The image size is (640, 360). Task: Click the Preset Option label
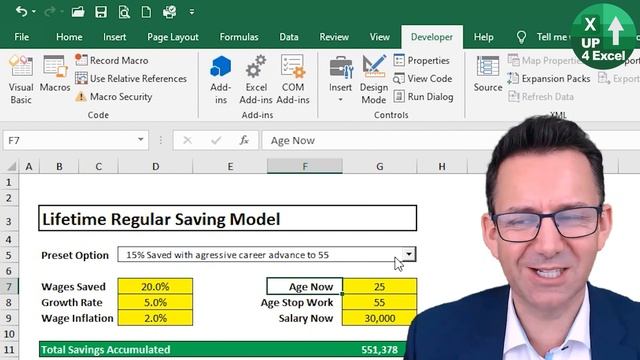tap(75, 255)
